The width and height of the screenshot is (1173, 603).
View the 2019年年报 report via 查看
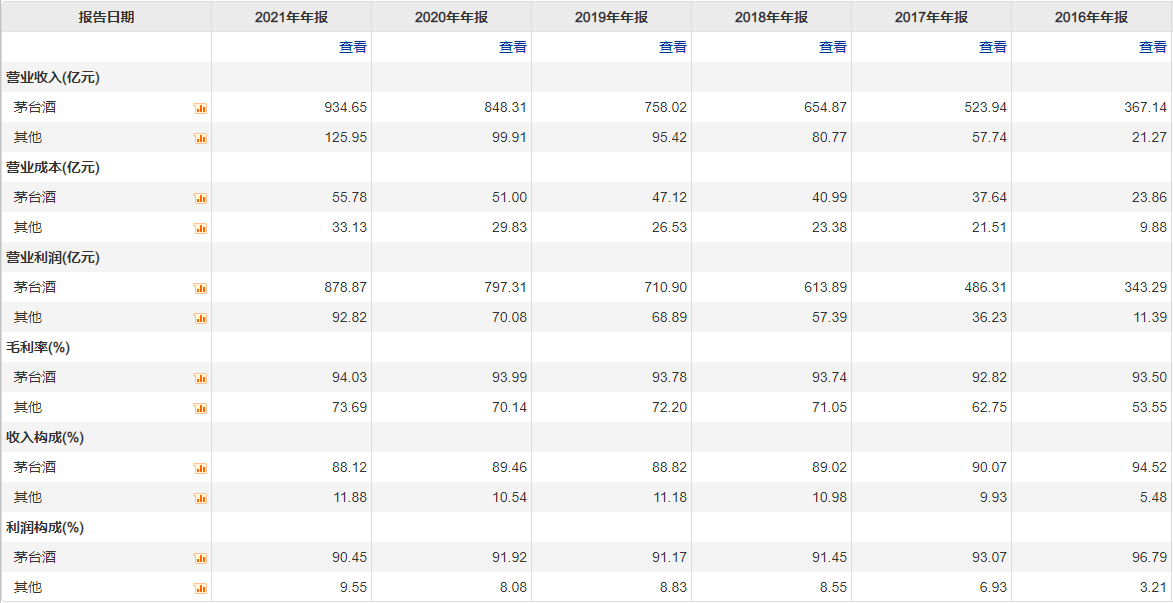click(x=673, y=47)
